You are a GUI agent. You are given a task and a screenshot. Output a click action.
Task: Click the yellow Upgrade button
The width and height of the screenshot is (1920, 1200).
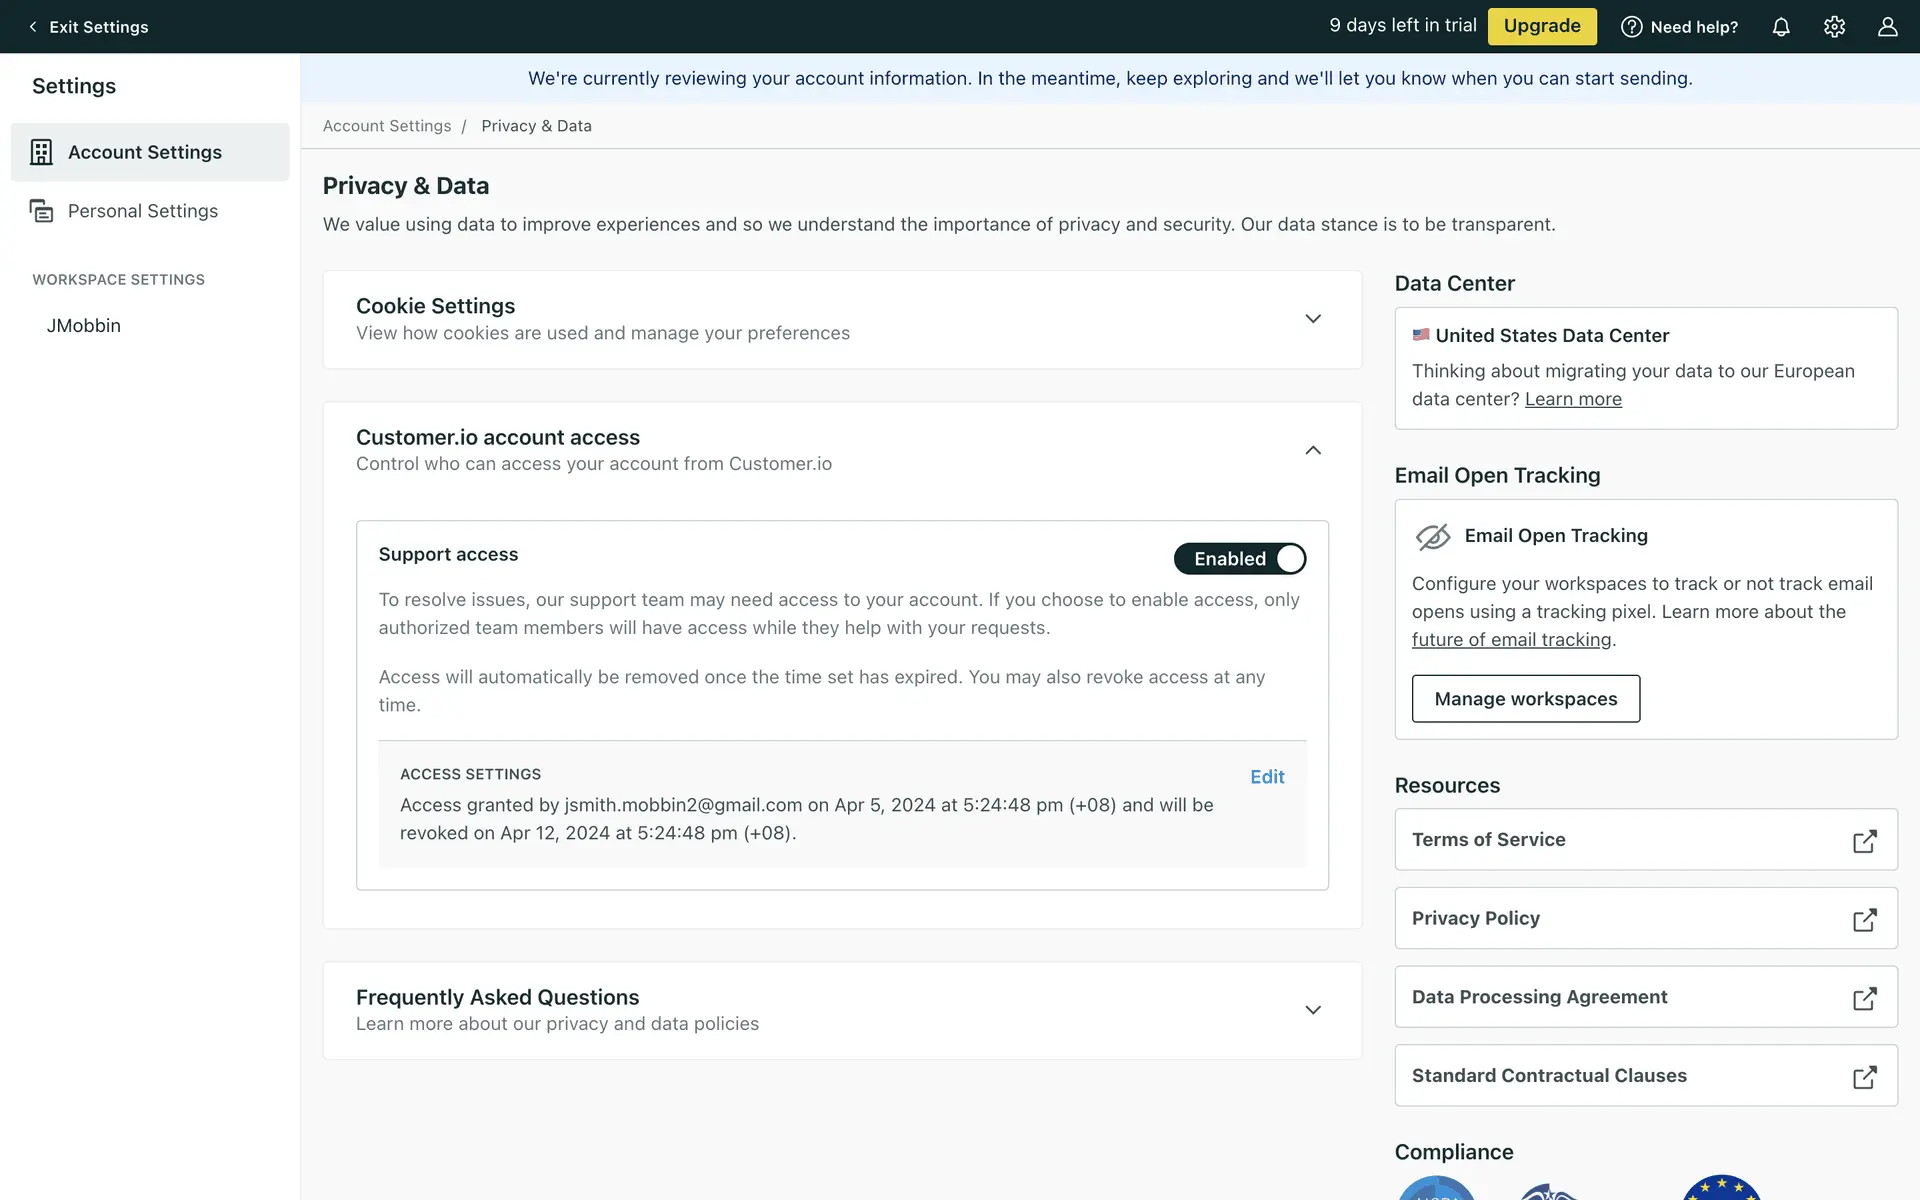click(1541, 26)
